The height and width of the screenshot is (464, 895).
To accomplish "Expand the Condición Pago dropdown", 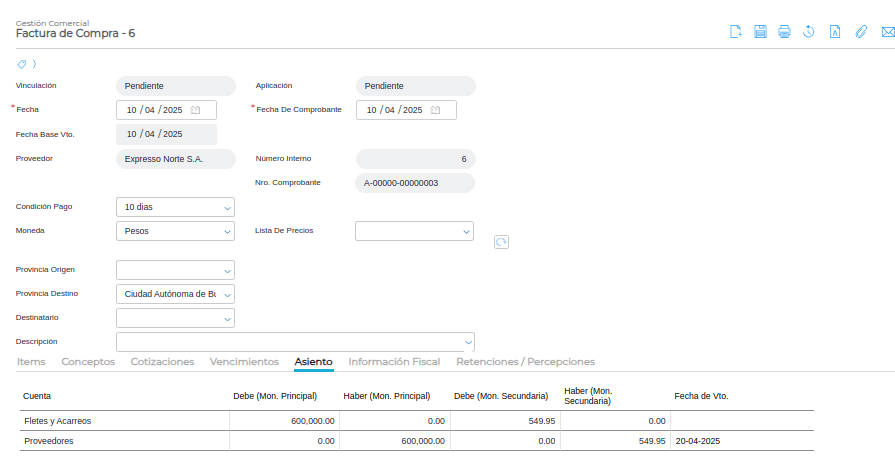I will [227, 208].
